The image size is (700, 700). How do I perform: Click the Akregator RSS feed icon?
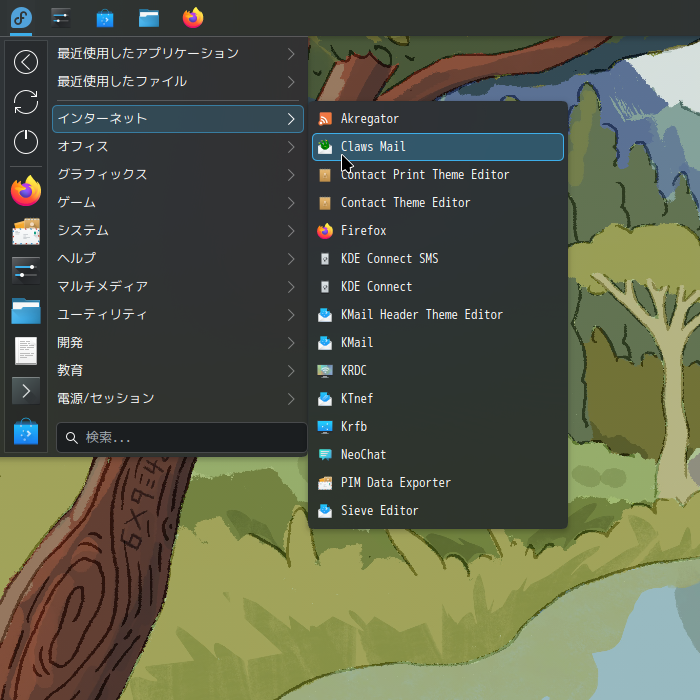point(325,119)
